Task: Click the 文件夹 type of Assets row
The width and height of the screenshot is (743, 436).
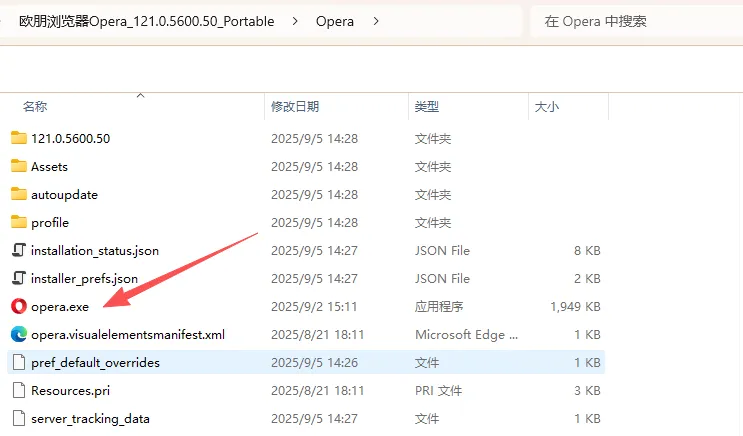Action: tap(433, 166)
